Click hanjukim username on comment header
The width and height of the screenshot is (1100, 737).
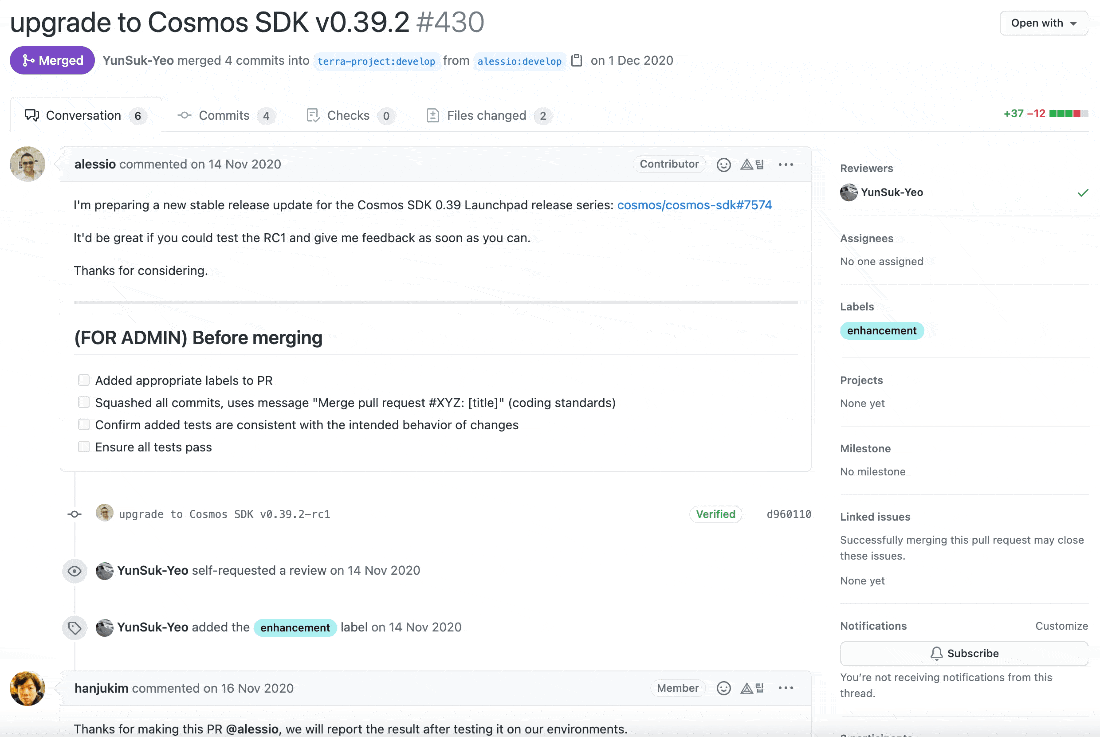pos(101,689)
